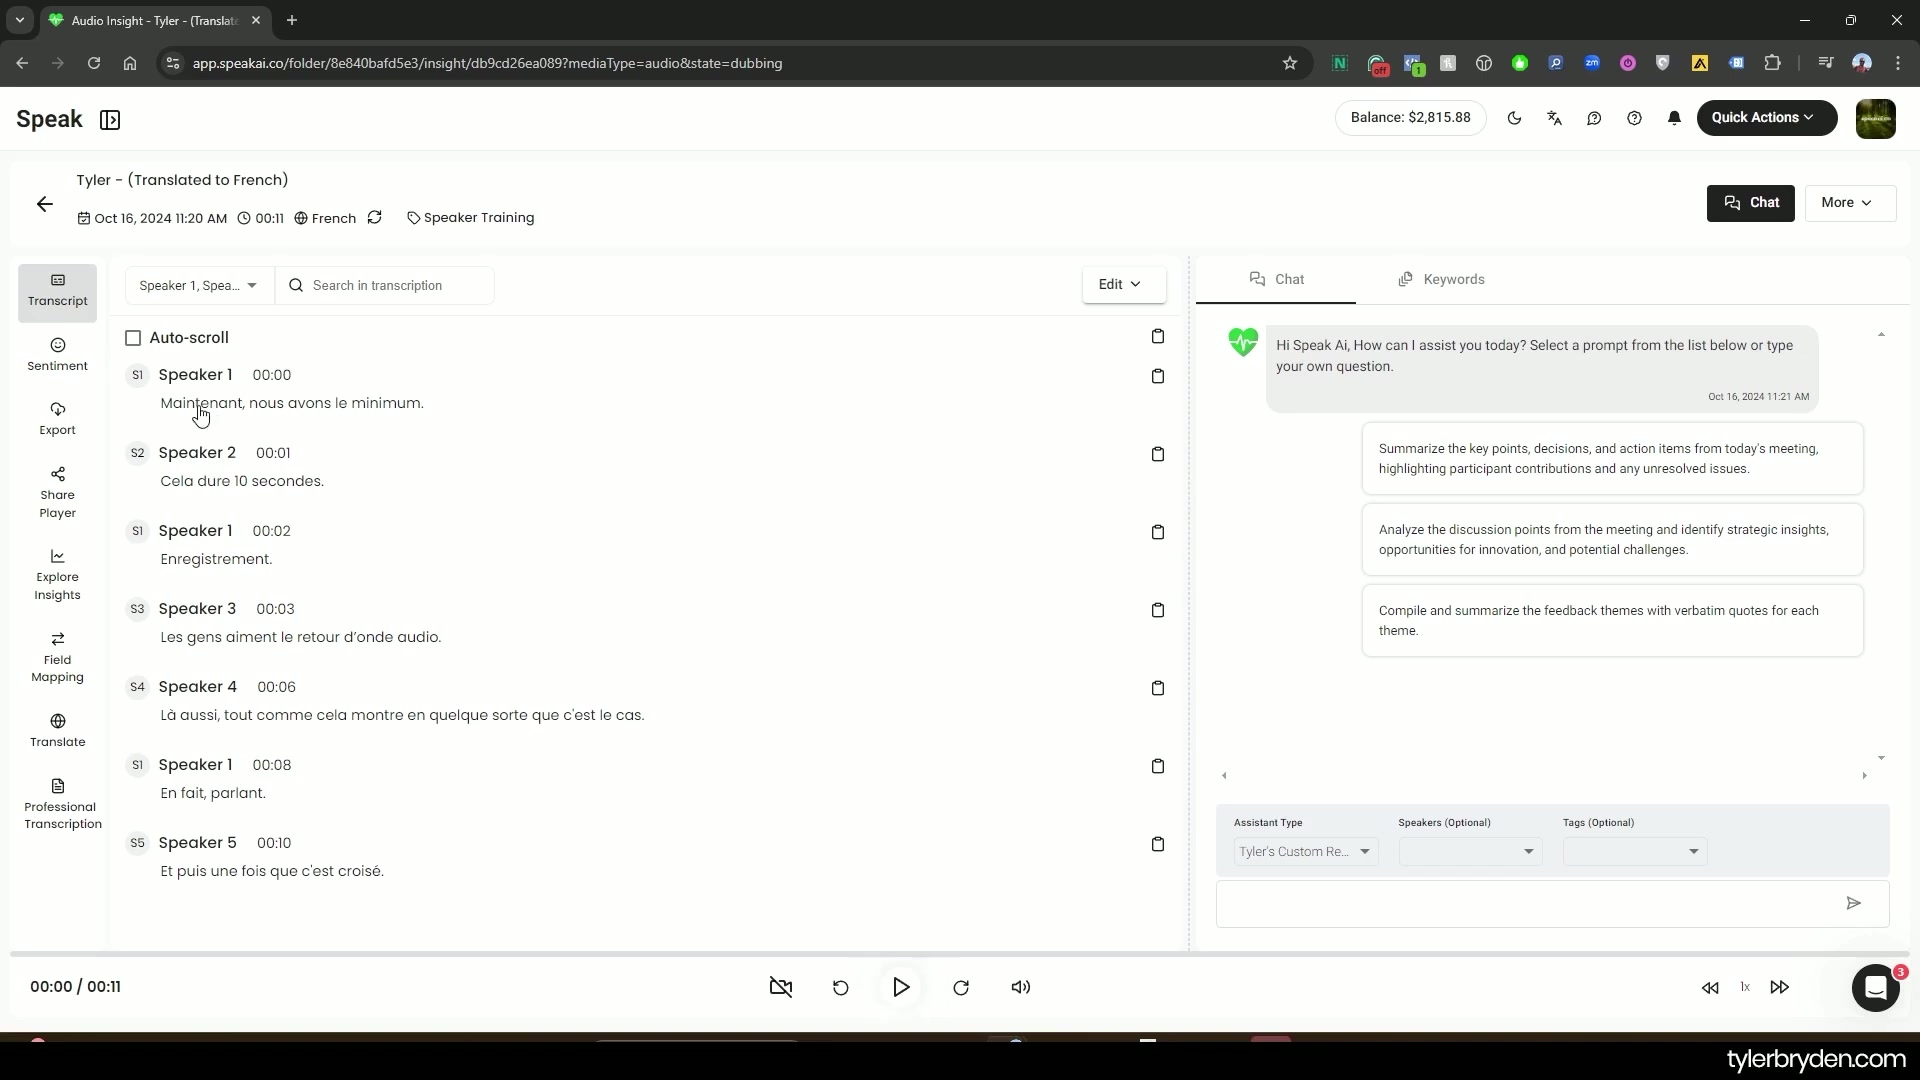Open the Edit dropdown
1920x1080 pixels.
[x=1123, y=285]
